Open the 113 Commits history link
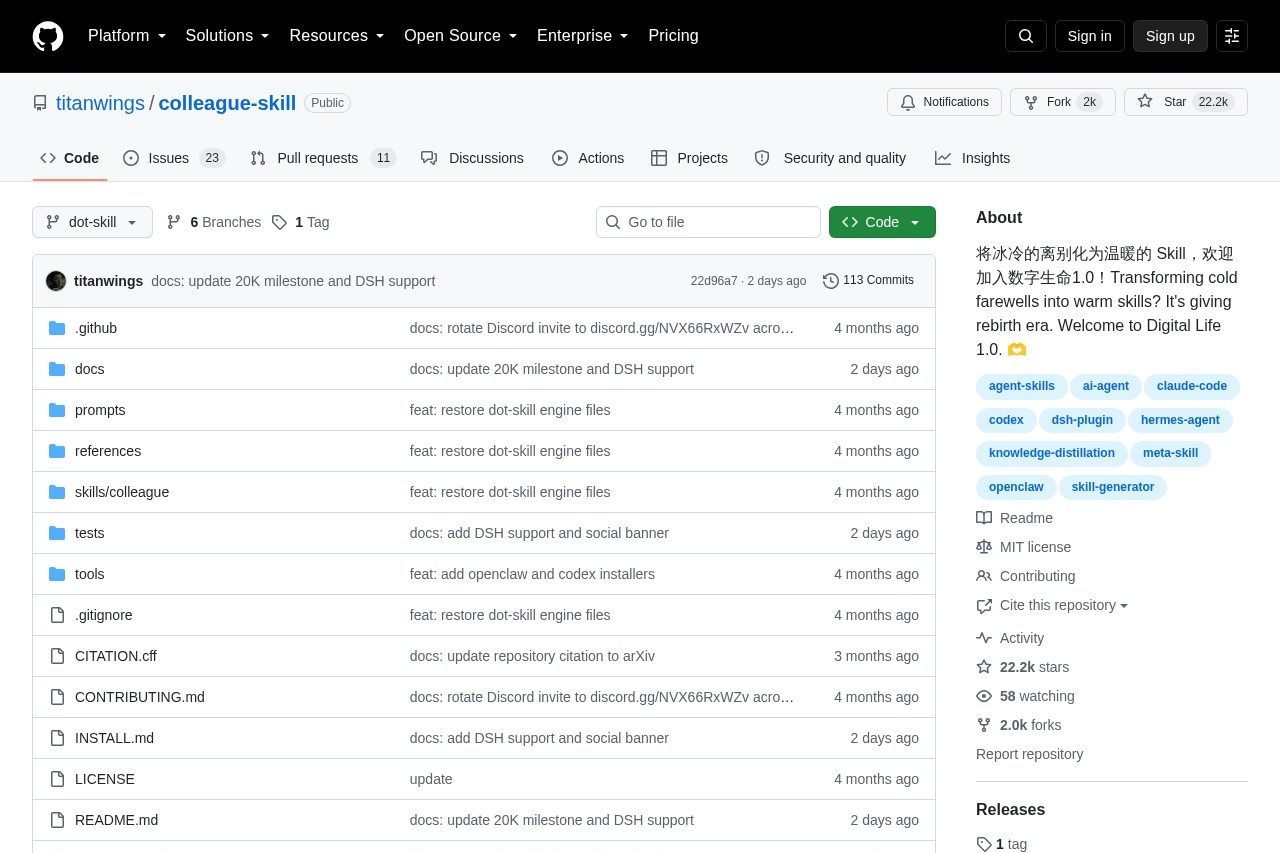 coord(868,281)
